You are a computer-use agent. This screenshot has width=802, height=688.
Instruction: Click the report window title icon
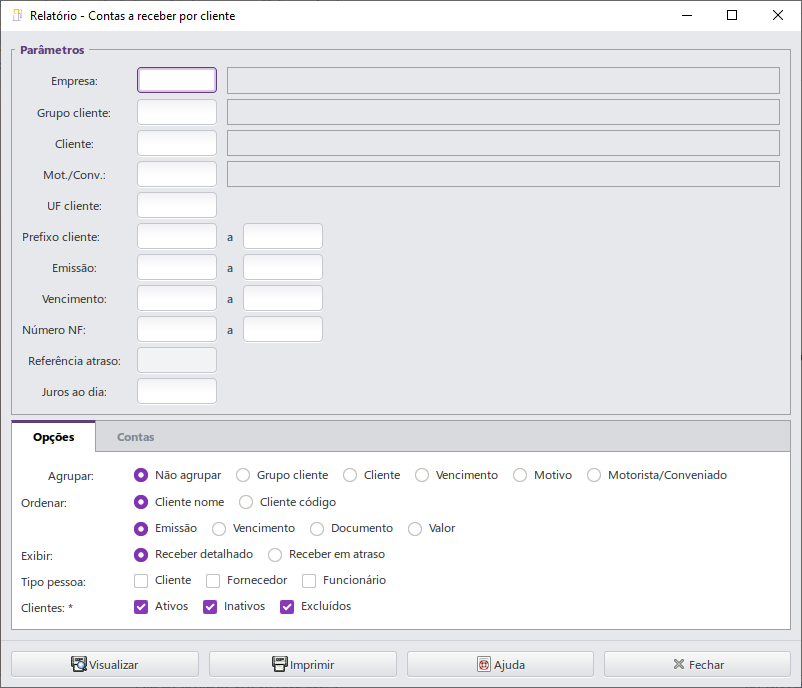(x=17, y=15)
